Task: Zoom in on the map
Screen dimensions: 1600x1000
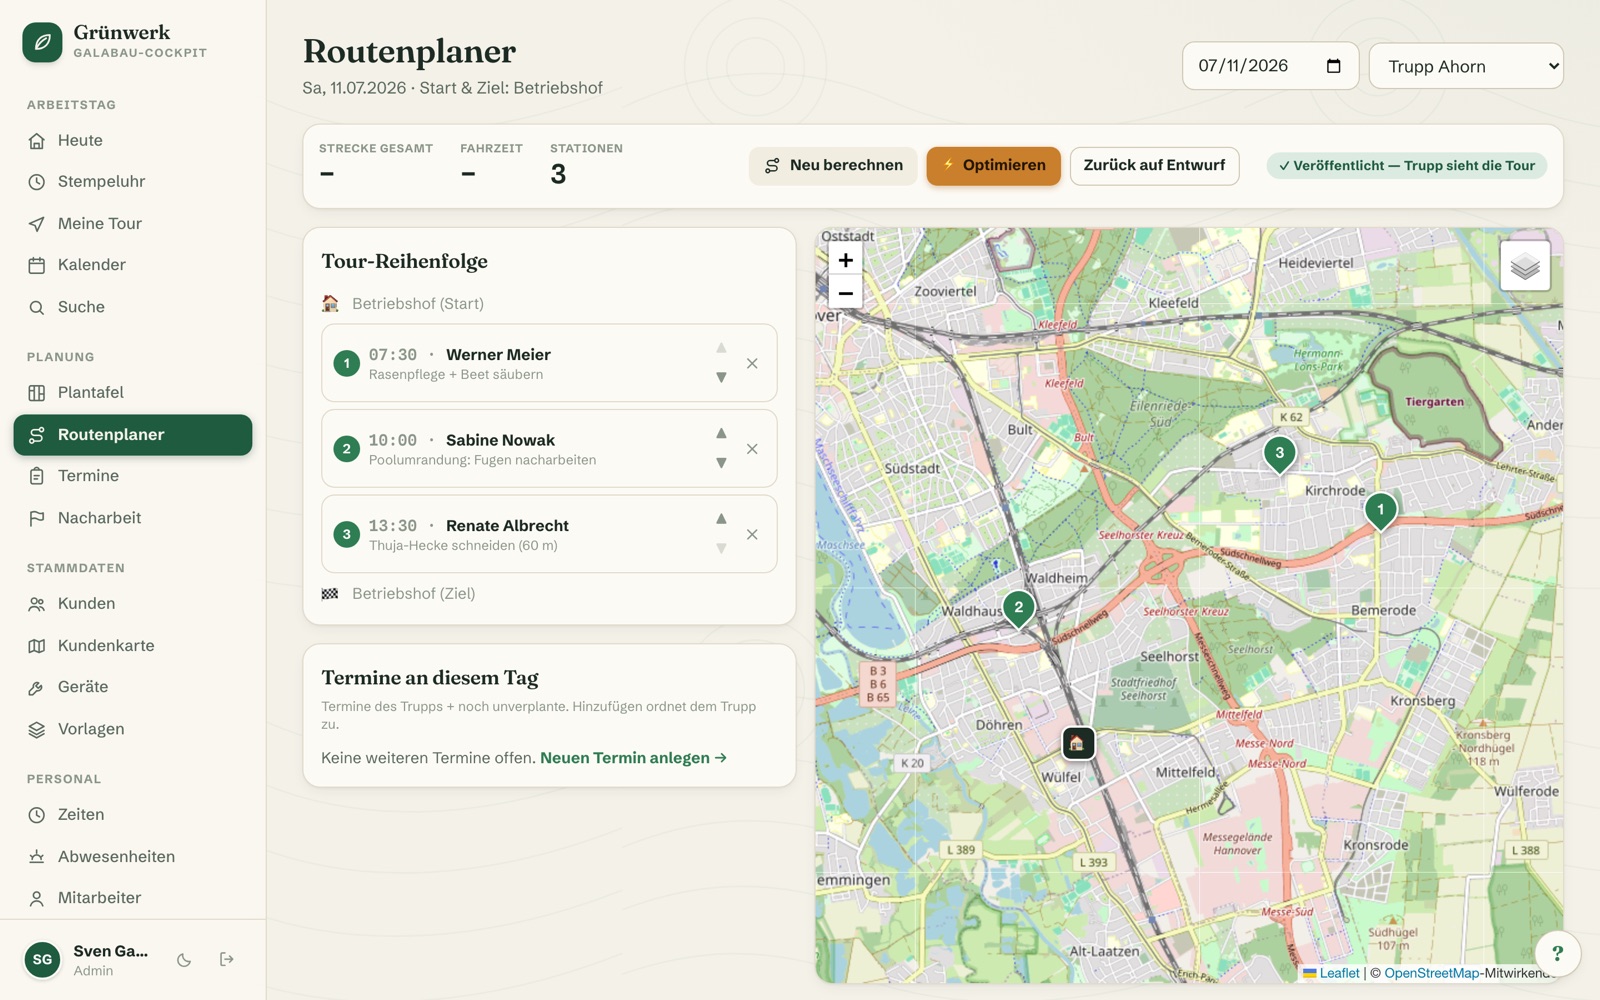Action: [845, 260]
